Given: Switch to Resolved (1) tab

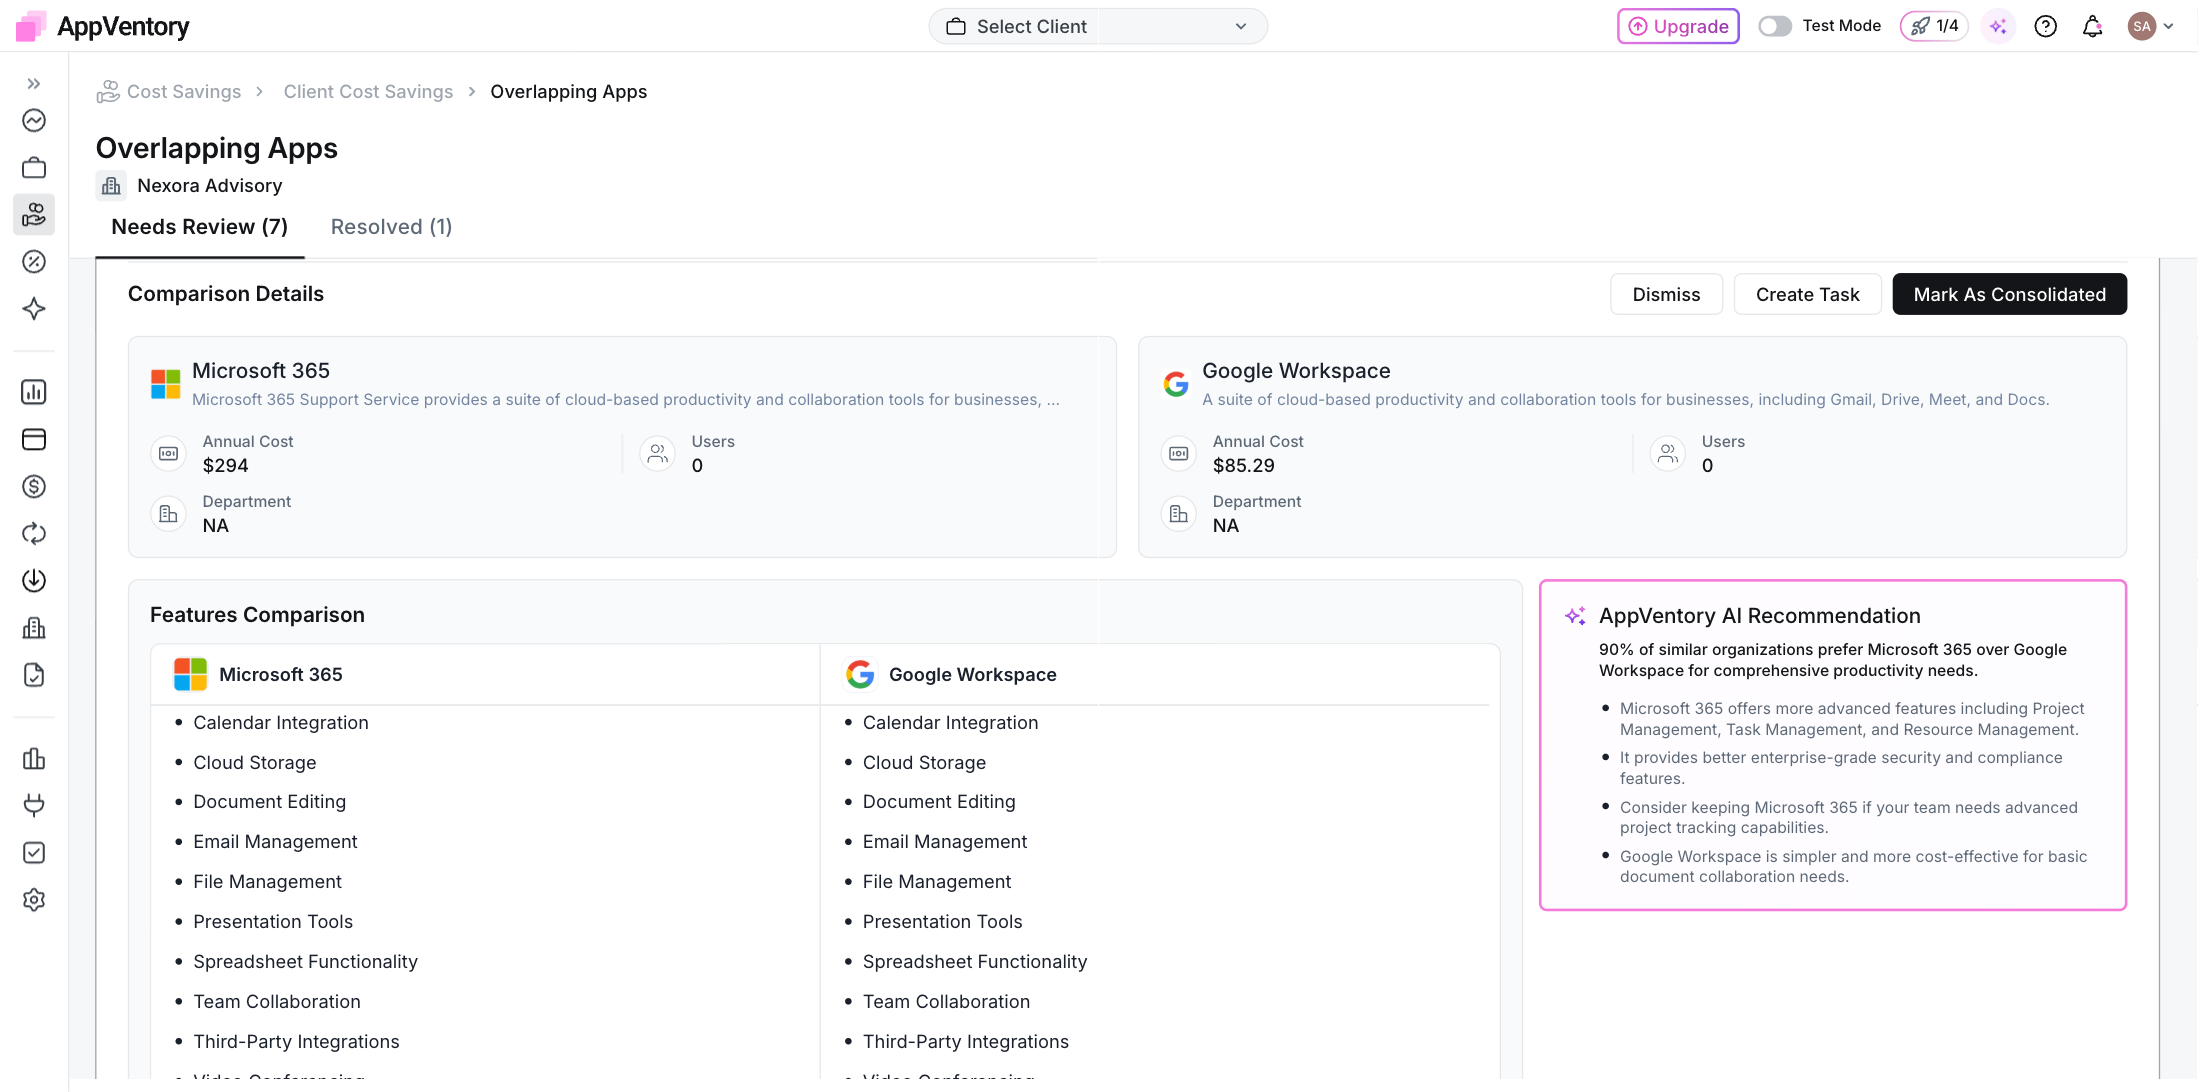Looking at the screenshot, I should tap(391, 227).
